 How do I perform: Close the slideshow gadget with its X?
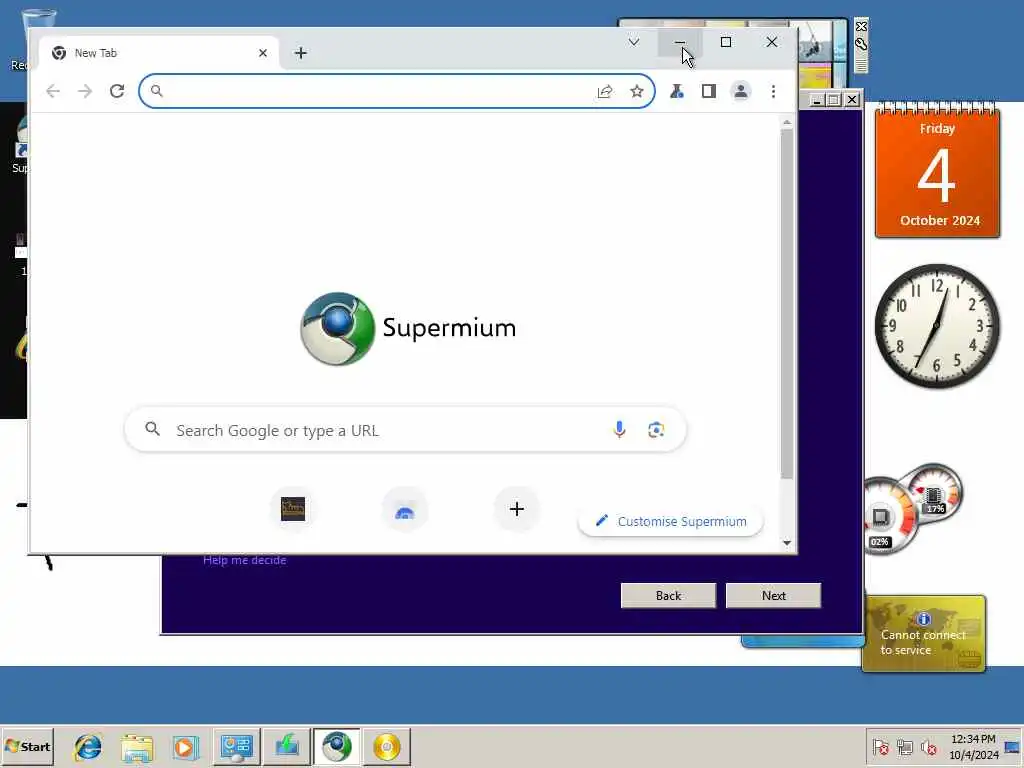(x=861, y=26)
